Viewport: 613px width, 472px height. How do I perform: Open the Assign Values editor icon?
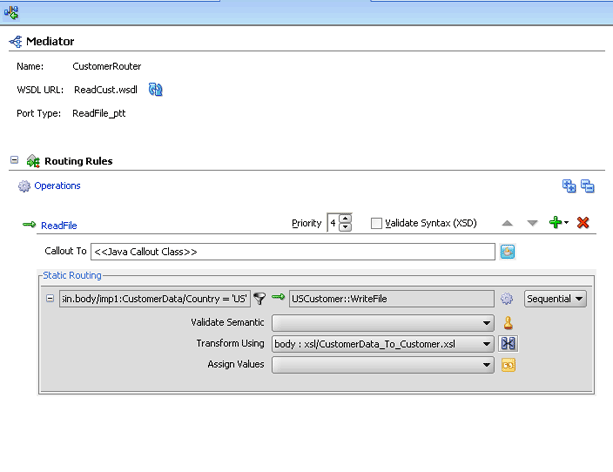[x=508, y=365]
